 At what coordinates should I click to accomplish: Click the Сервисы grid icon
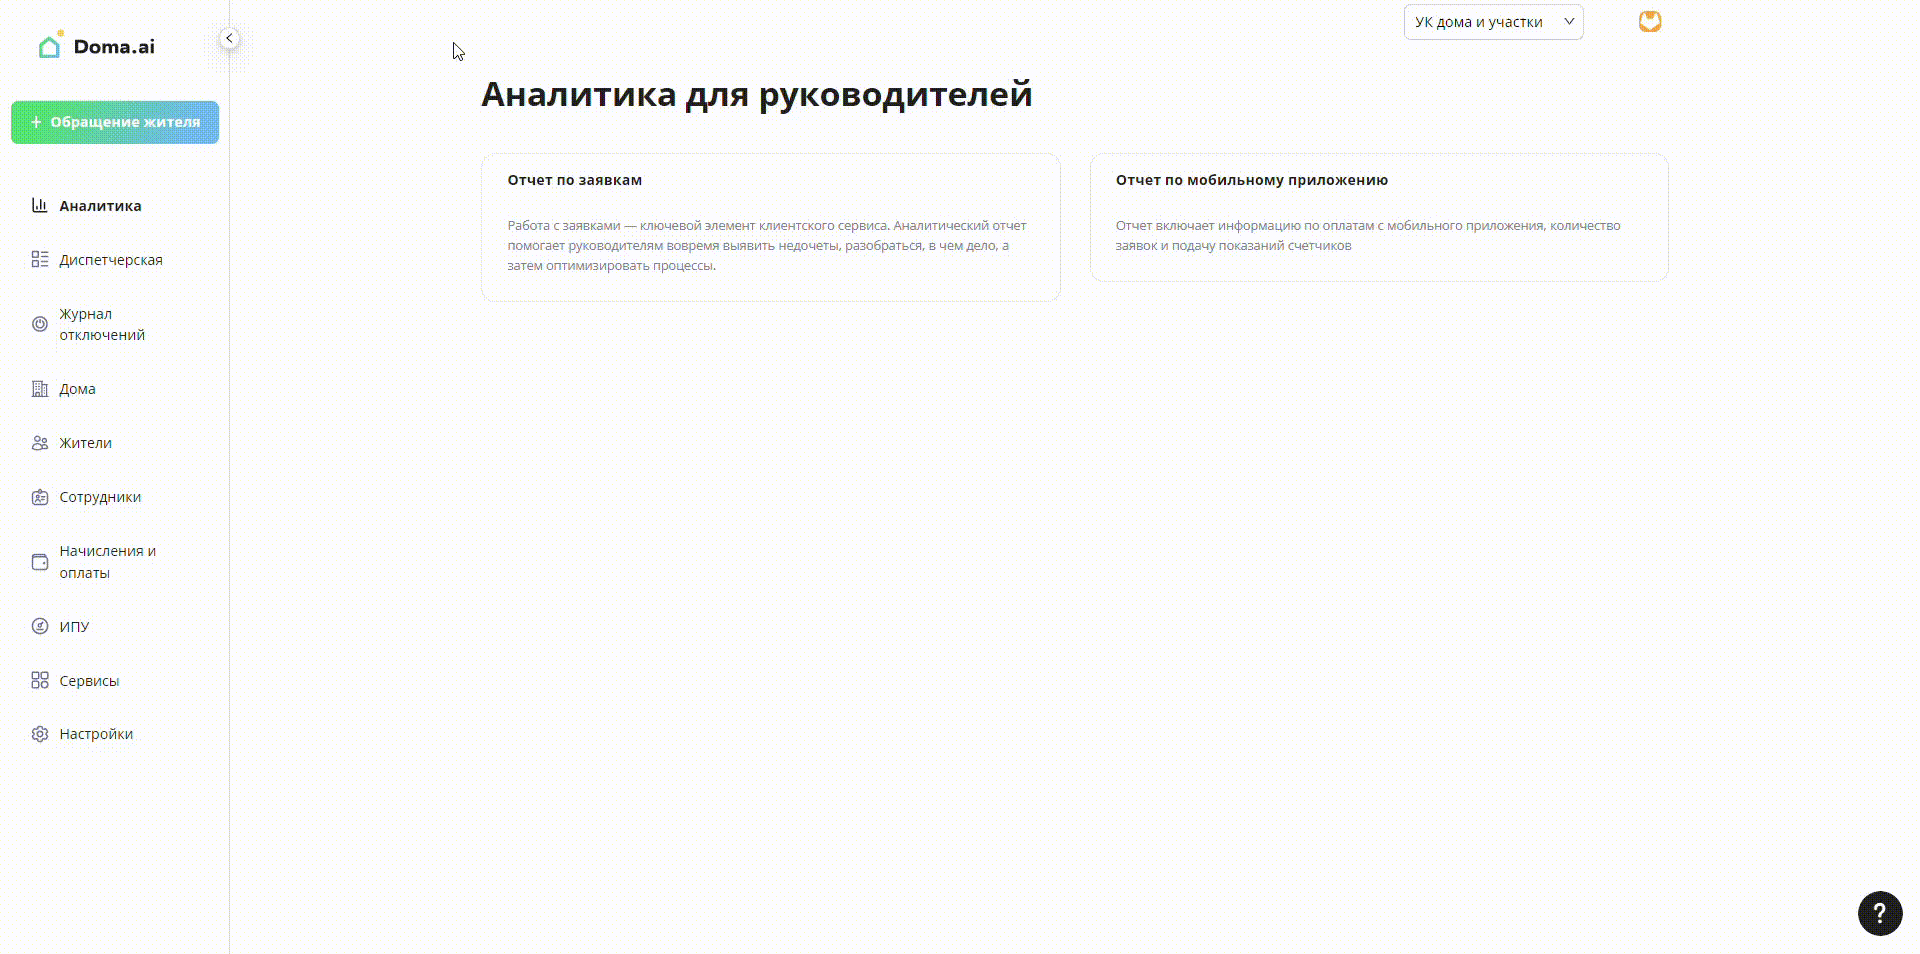click(40, 680)
